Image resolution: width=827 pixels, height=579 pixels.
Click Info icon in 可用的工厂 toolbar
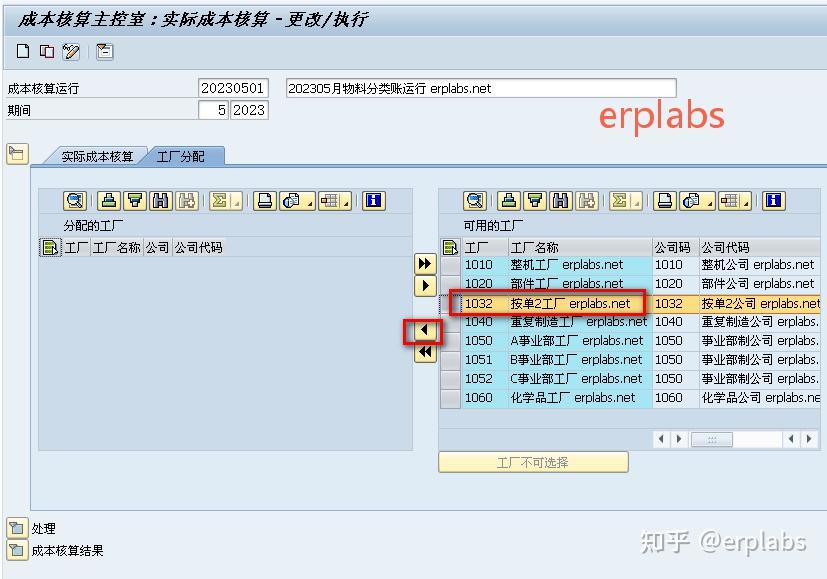click(x=774, y=200)
